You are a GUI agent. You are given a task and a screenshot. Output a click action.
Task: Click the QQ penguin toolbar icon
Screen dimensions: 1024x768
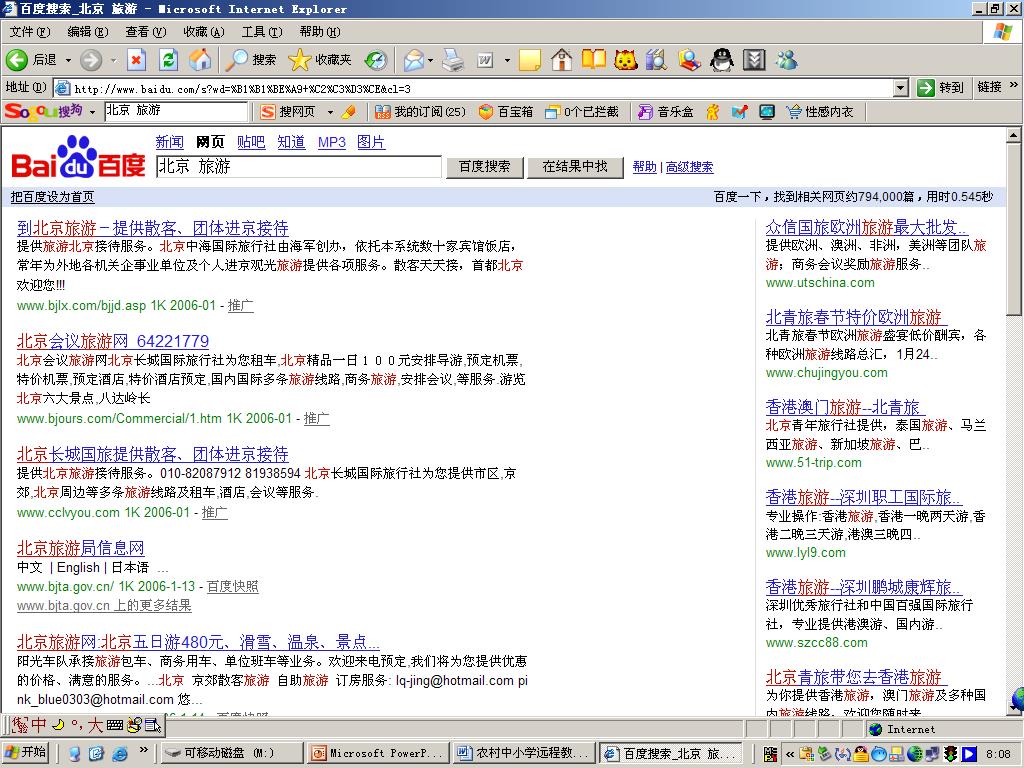(x=722, y=60)
